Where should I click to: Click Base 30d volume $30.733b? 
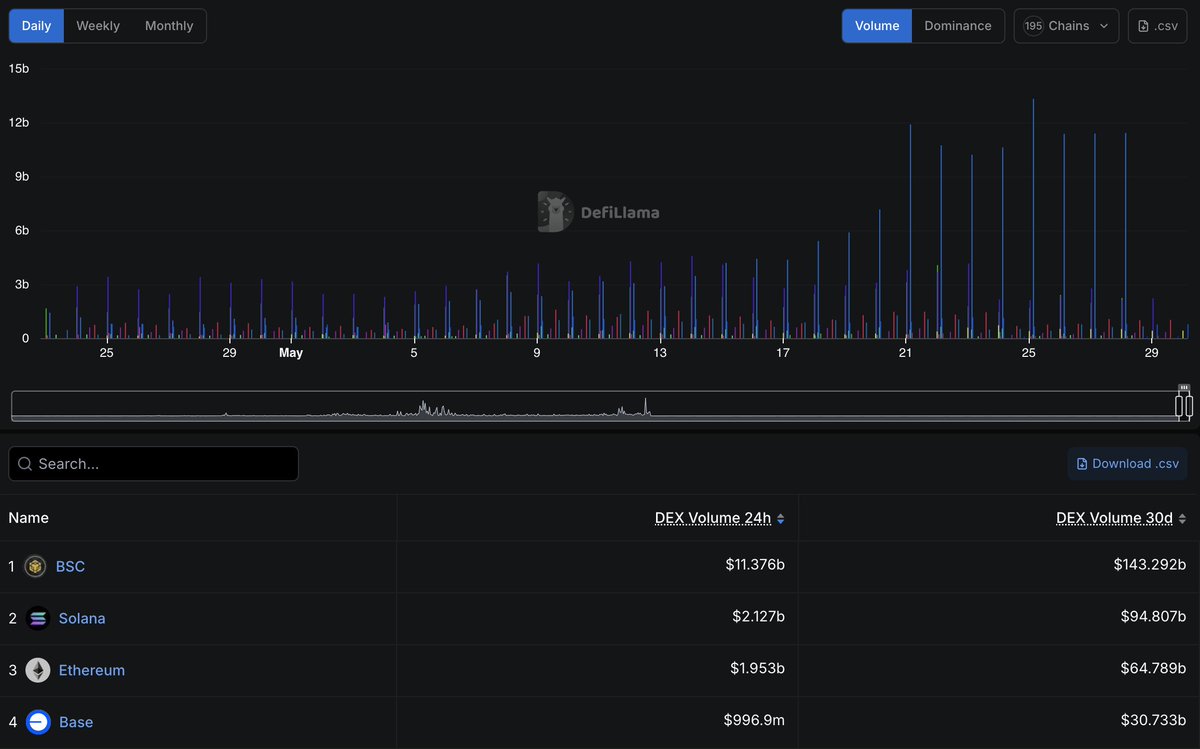[x=1154, y=722]
